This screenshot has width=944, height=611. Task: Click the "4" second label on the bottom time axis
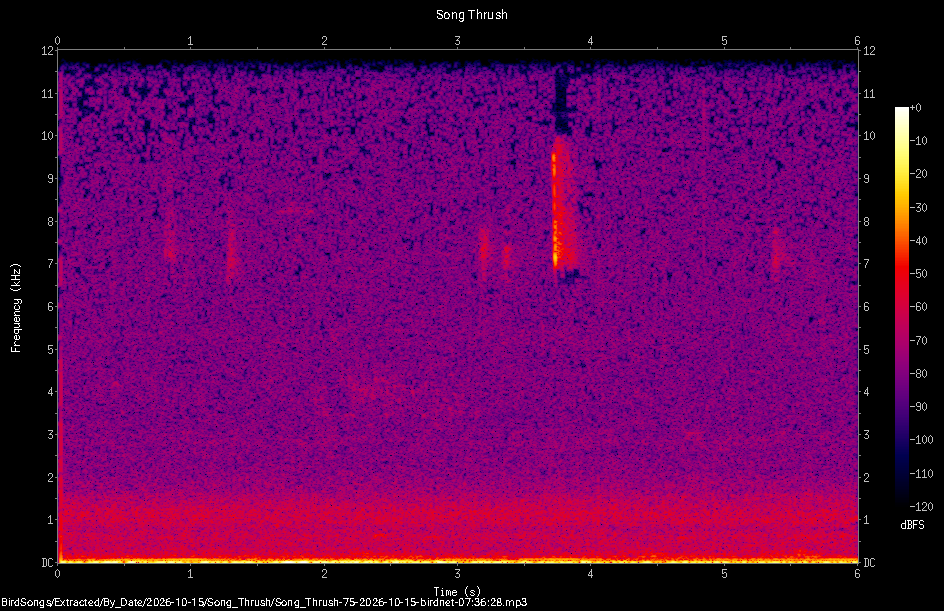point(591,574)
